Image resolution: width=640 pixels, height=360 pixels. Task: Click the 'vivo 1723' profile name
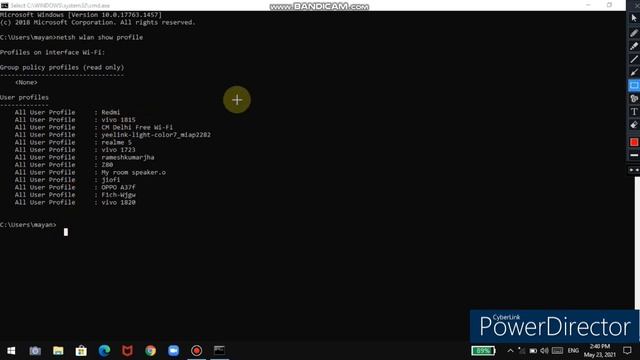pyautogui.click(x=118, y=150)
